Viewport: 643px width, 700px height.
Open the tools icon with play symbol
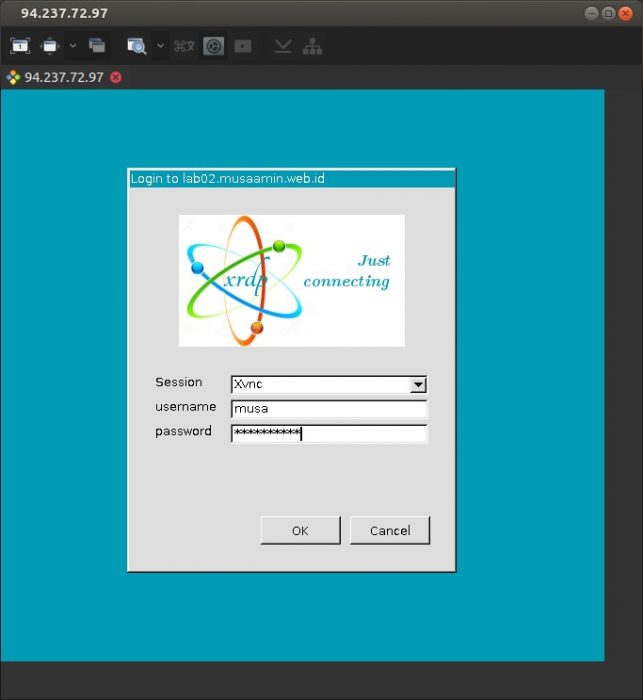coord(243,46)
